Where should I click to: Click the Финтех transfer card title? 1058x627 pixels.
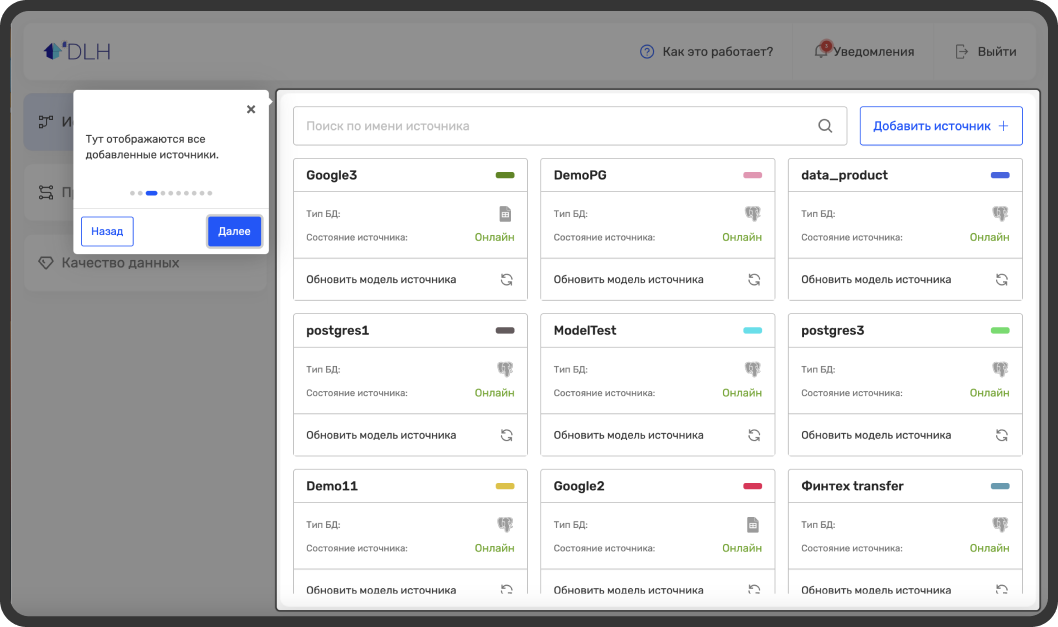[x=852, y=486]
